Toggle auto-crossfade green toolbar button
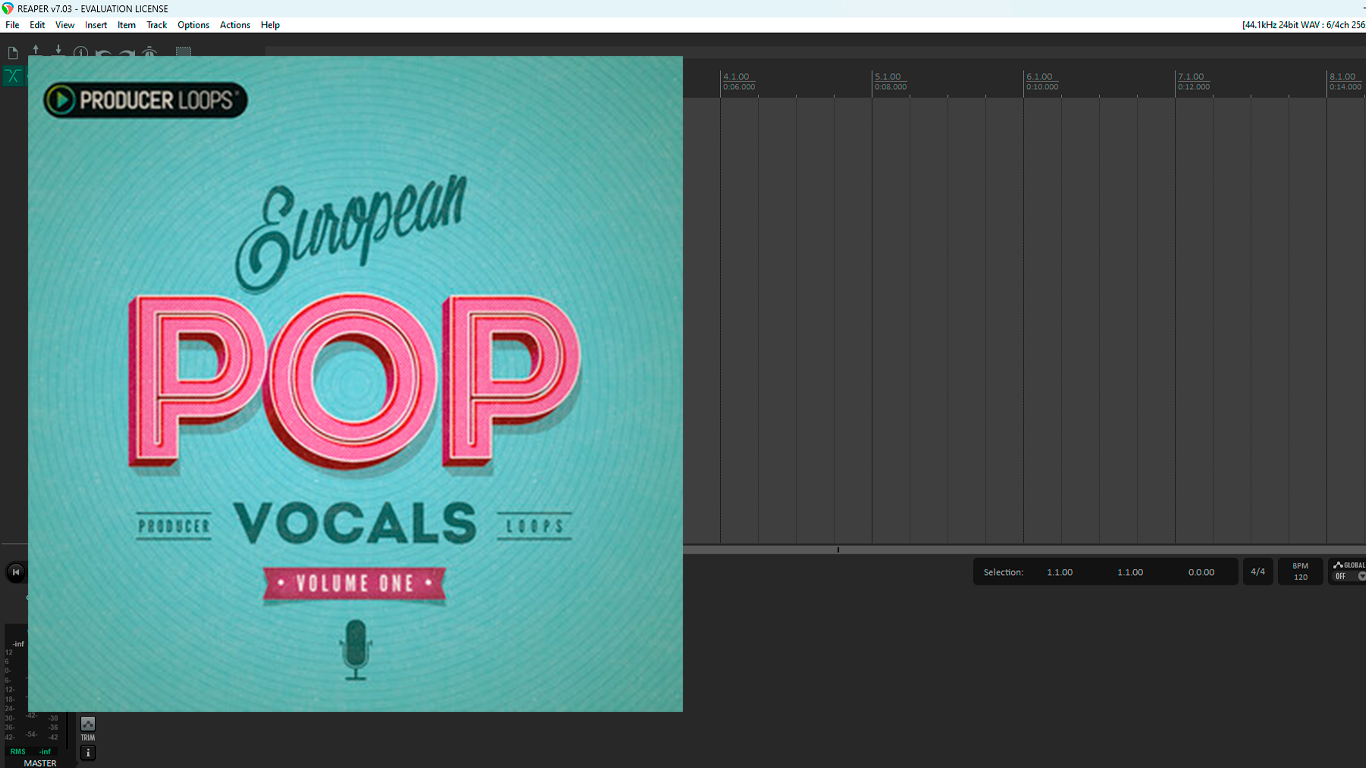Screen dimensions: 1366x768 tap(13, 76)
